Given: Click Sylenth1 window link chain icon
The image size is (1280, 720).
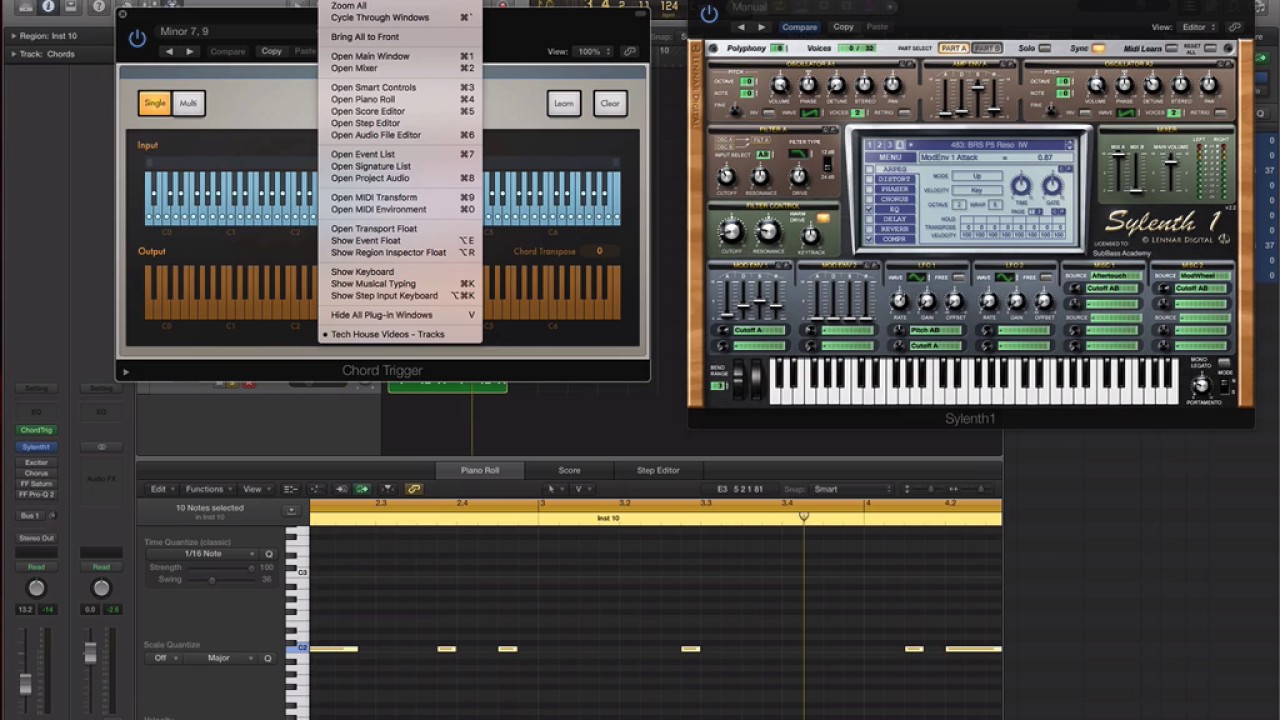Looking at the screenshot, I should (x=1235, y=27).
